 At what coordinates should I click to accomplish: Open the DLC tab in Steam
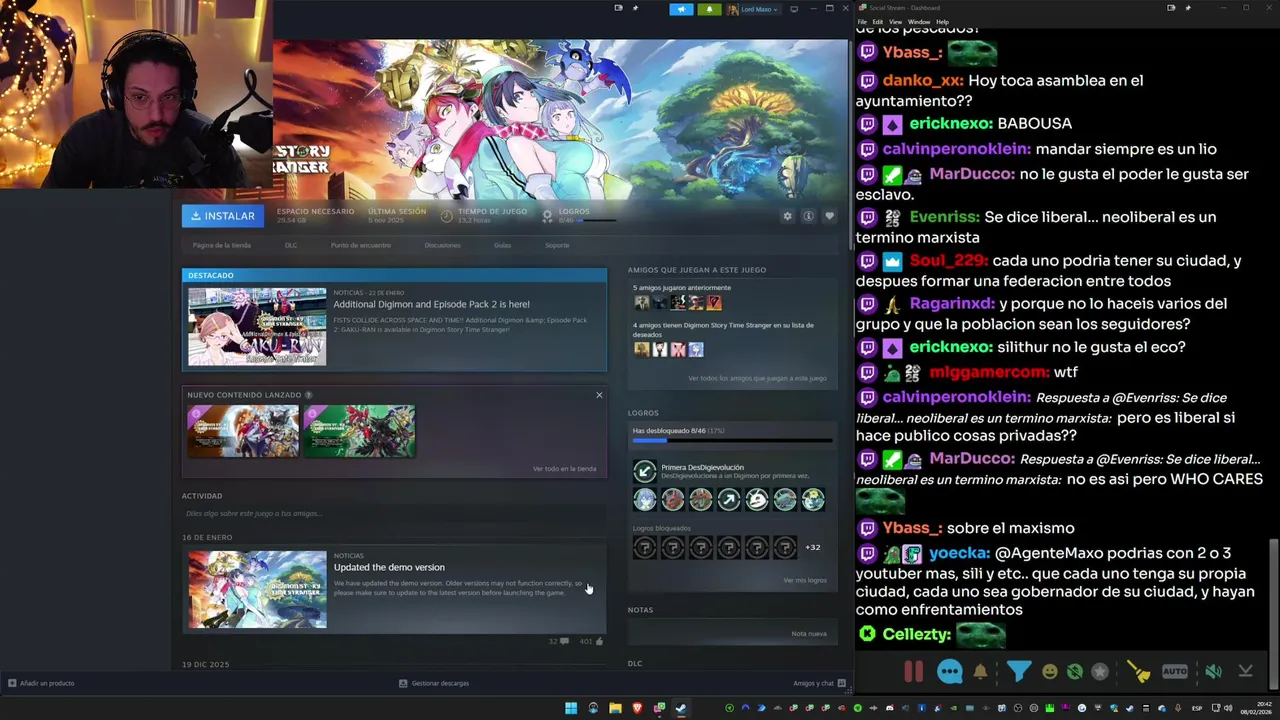291,245
